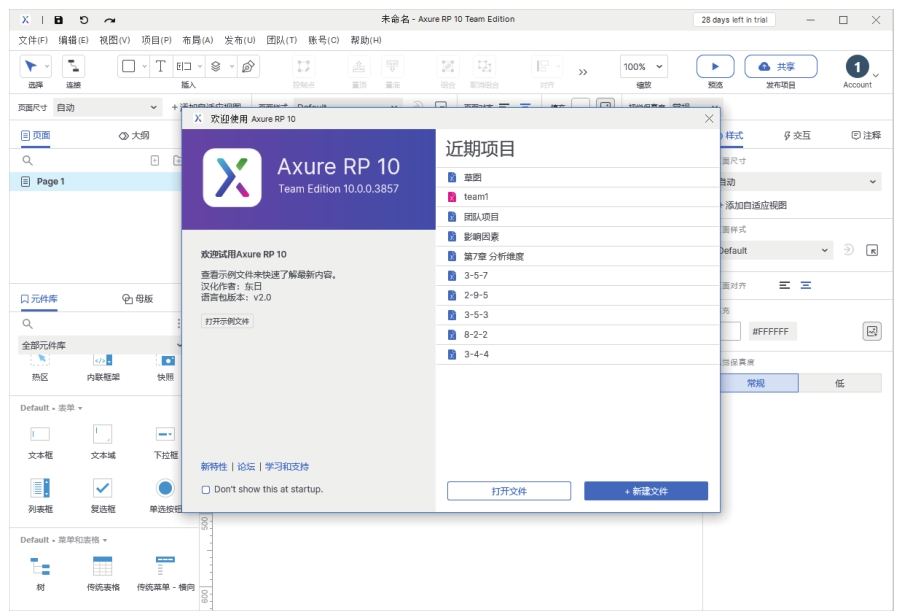
Task: Pick the 复选框 checkbox widget
Action: pyautogui.click(x=103, y=492)
